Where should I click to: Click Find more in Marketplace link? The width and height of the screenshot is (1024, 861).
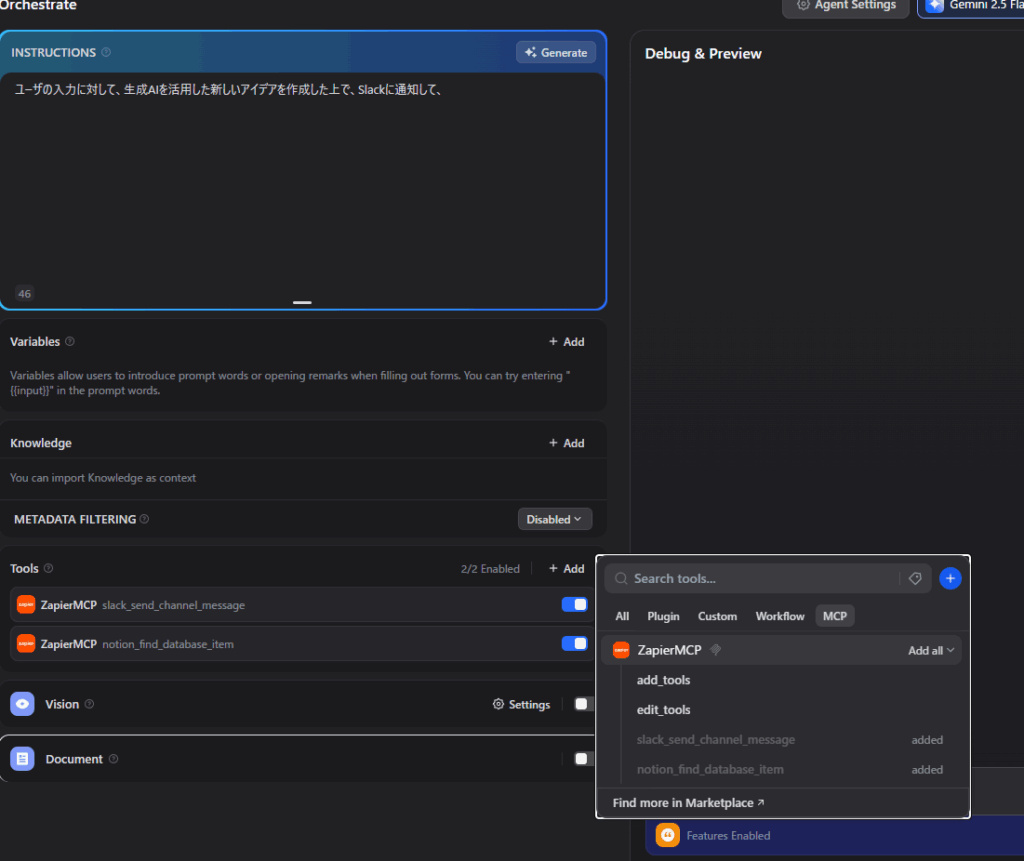[x=688, y=803]
